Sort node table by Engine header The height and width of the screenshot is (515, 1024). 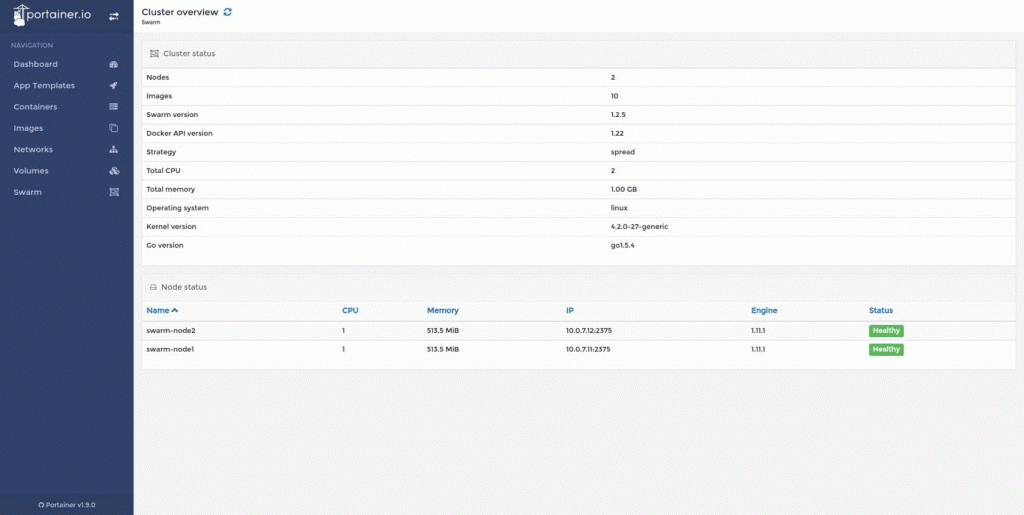coord(764,310)
